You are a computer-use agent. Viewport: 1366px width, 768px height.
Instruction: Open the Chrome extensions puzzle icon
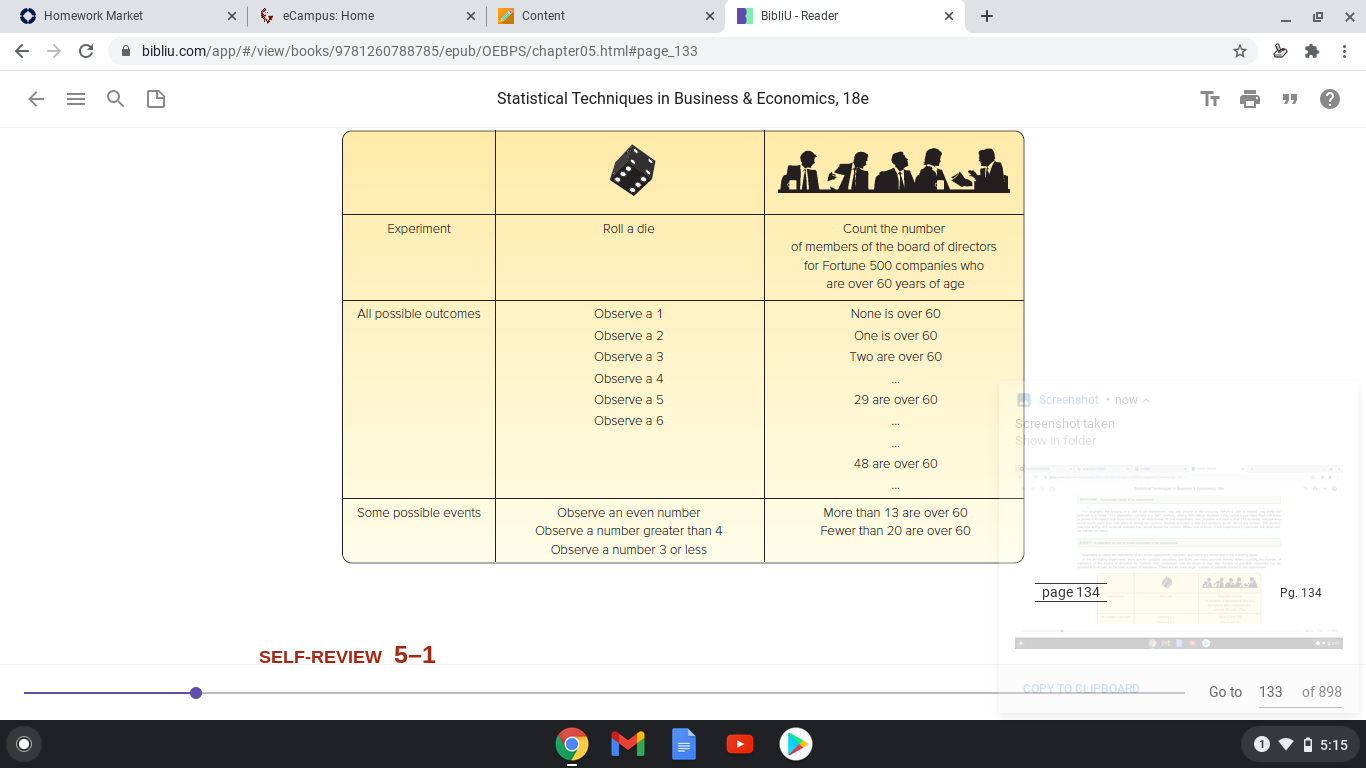point(1312,51)
